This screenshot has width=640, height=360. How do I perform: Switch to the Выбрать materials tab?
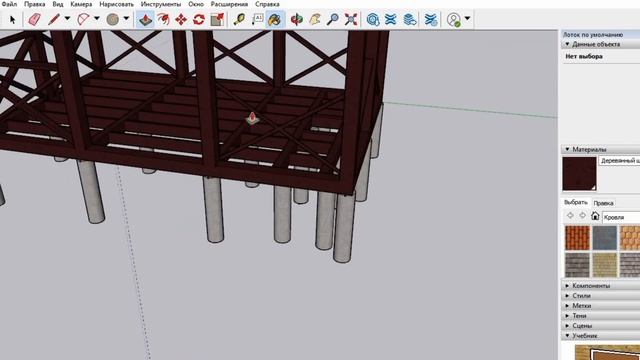pos(576,202)
